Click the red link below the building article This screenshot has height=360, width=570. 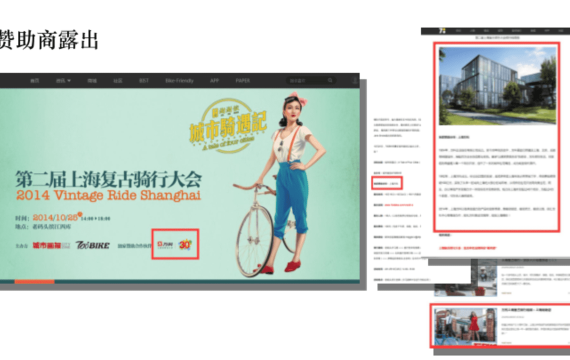pos(467,248)
